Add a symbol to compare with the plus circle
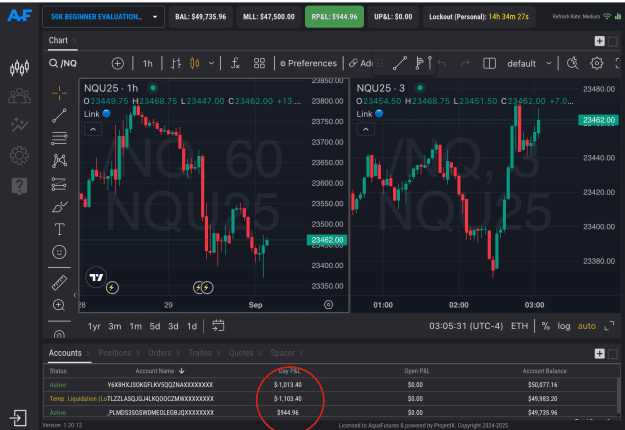Screen dimensions: 625x430 coord(118,63)
